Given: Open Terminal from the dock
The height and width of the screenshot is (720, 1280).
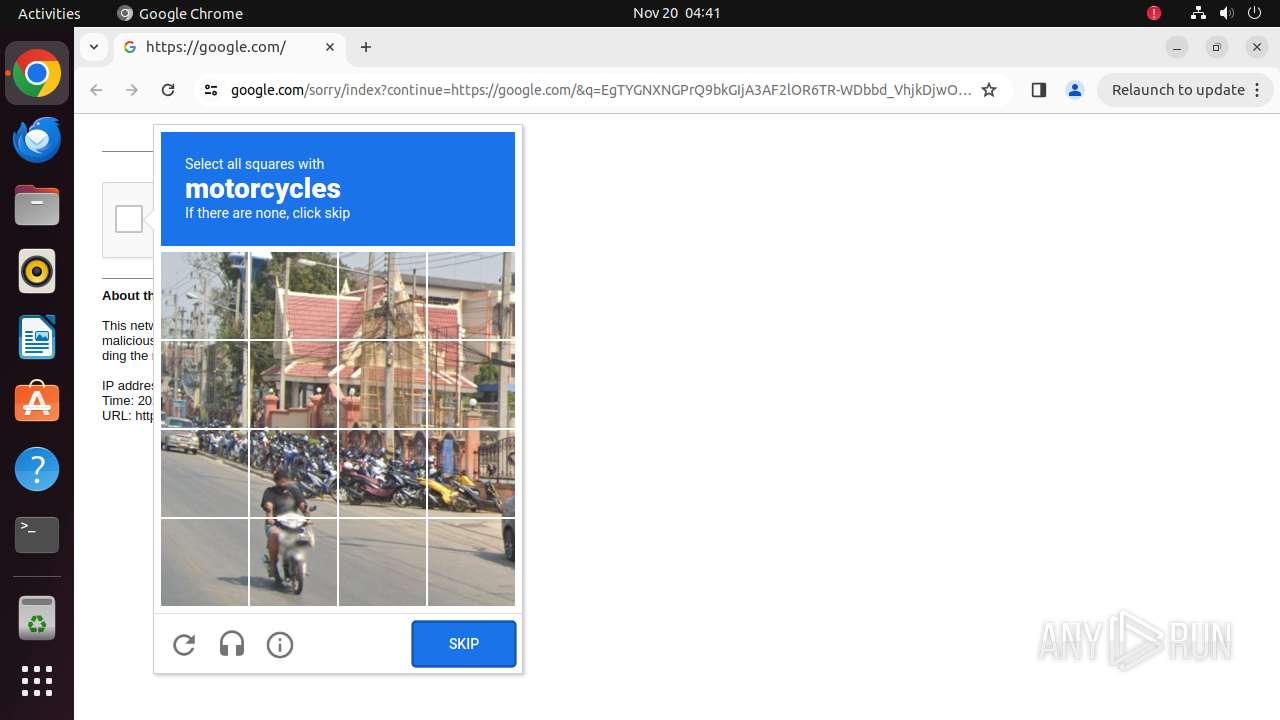Looking at the screenshot, I should pyautogui.click(x=37, y=535).
